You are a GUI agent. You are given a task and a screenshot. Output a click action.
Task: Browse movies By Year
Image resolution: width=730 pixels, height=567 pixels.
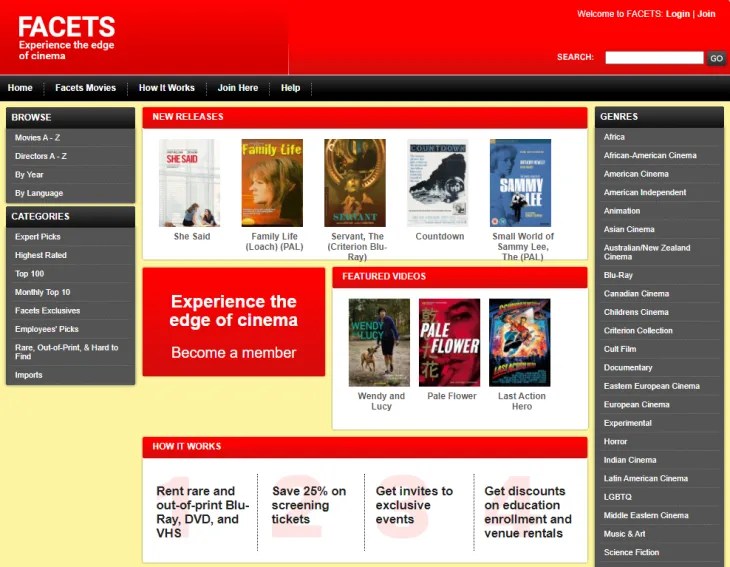pyautogui.click(x=29, y=175)
